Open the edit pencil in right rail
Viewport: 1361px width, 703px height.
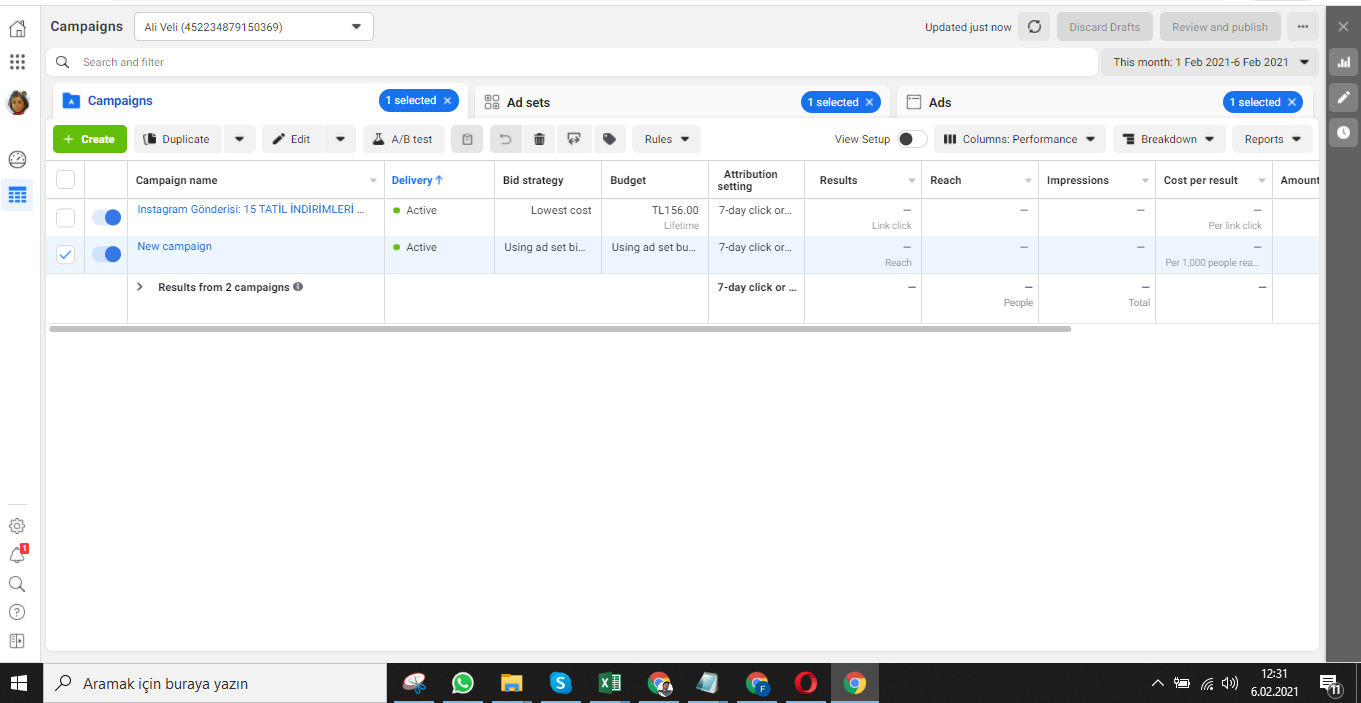(x=1343, y=97)
